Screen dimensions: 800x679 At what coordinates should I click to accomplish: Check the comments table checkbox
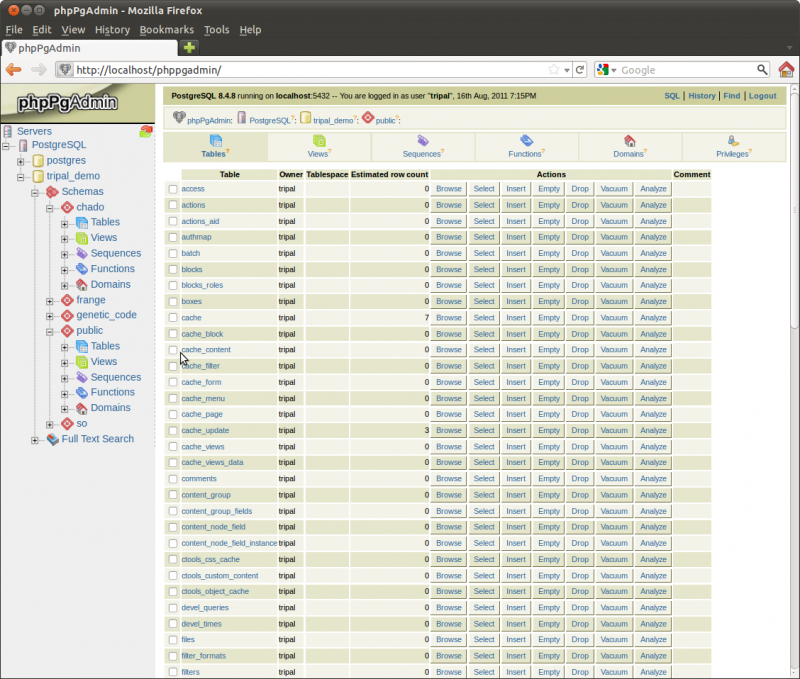[173, 479]
